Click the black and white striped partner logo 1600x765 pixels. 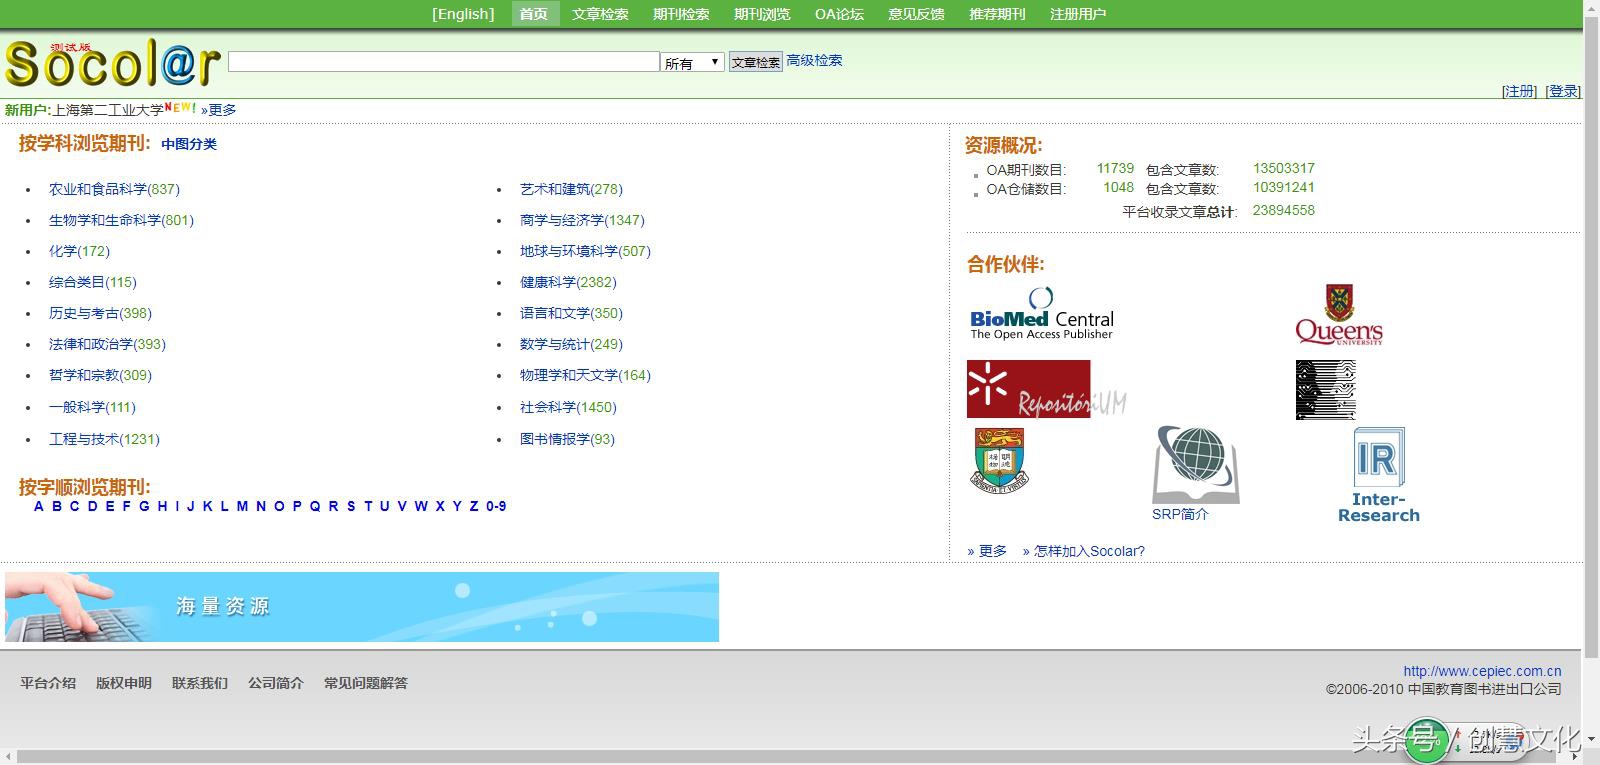pyautogui.click(x=1326, y=390)
